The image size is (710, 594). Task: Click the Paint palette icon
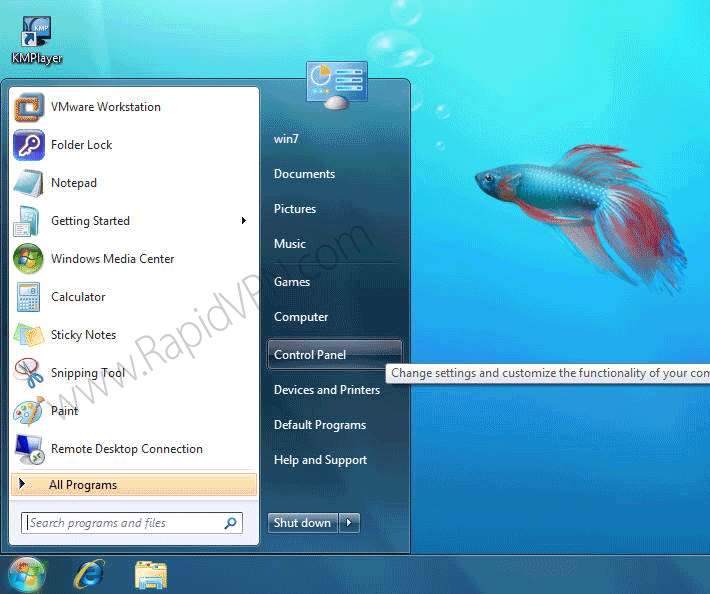click(x=28, y=411)
